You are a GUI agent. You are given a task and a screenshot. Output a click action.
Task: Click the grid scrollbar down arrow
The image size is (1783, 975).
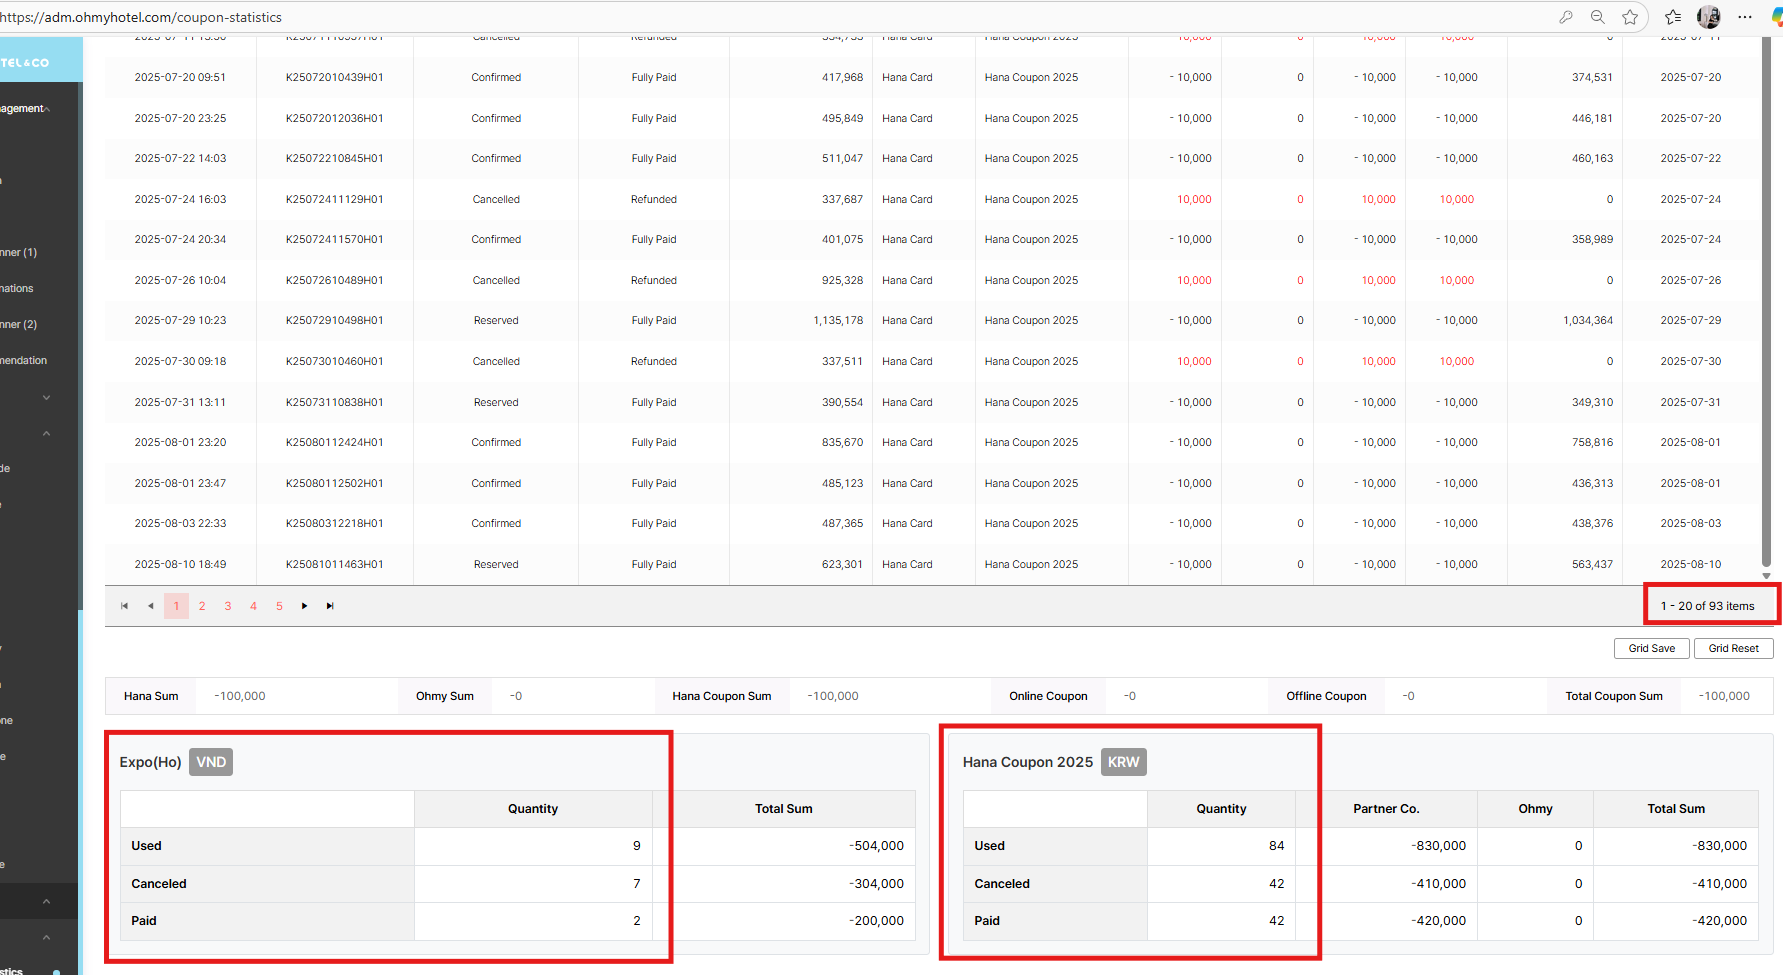click(x=1766, y=576)
